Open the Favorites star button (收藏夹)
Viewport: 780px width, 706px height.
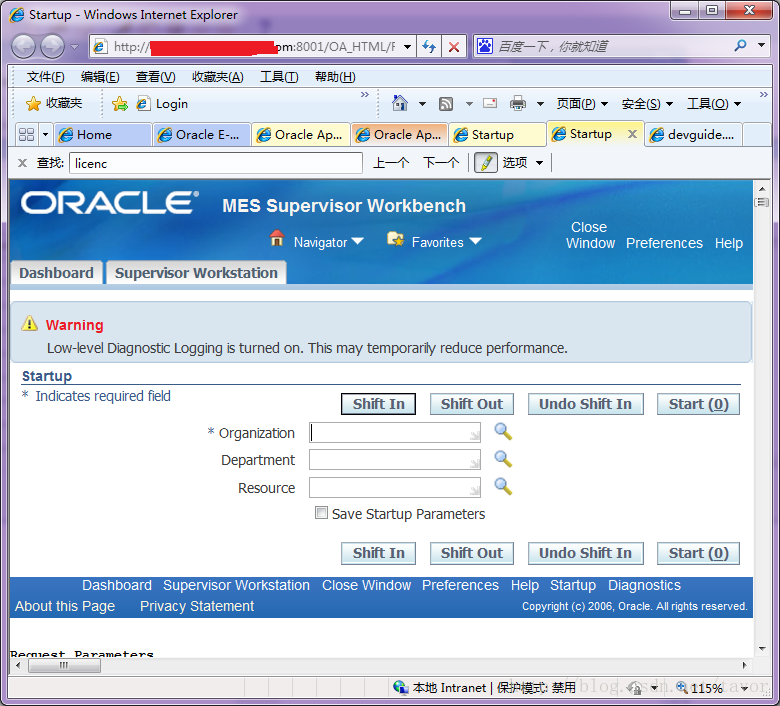[x=54, y=103]
